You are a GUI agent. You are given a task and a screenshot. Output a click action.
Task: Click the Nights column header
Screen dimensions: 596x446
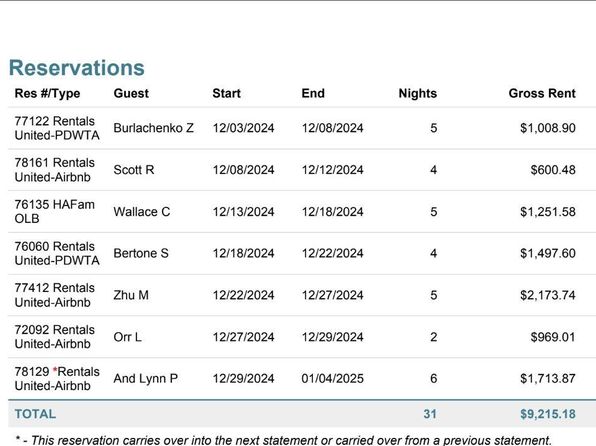coord(417,94)
